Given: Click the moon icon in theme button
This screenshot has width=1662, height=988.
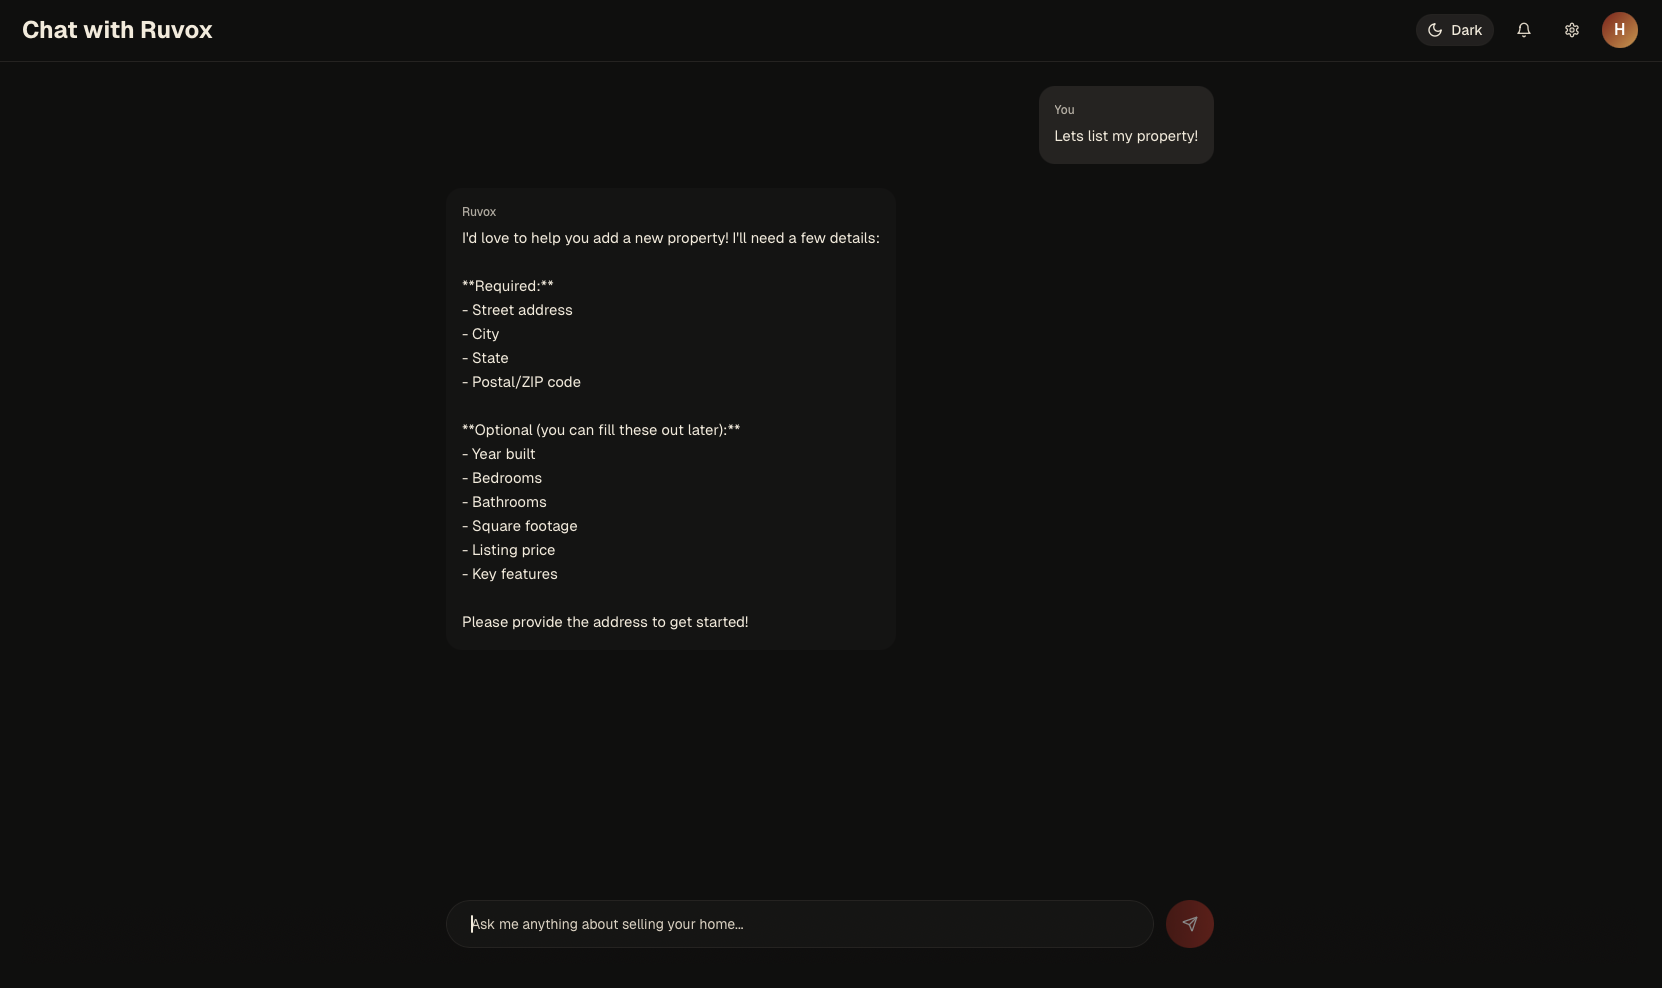Looking at the screenshot, I should click(x=1435, y=30).
